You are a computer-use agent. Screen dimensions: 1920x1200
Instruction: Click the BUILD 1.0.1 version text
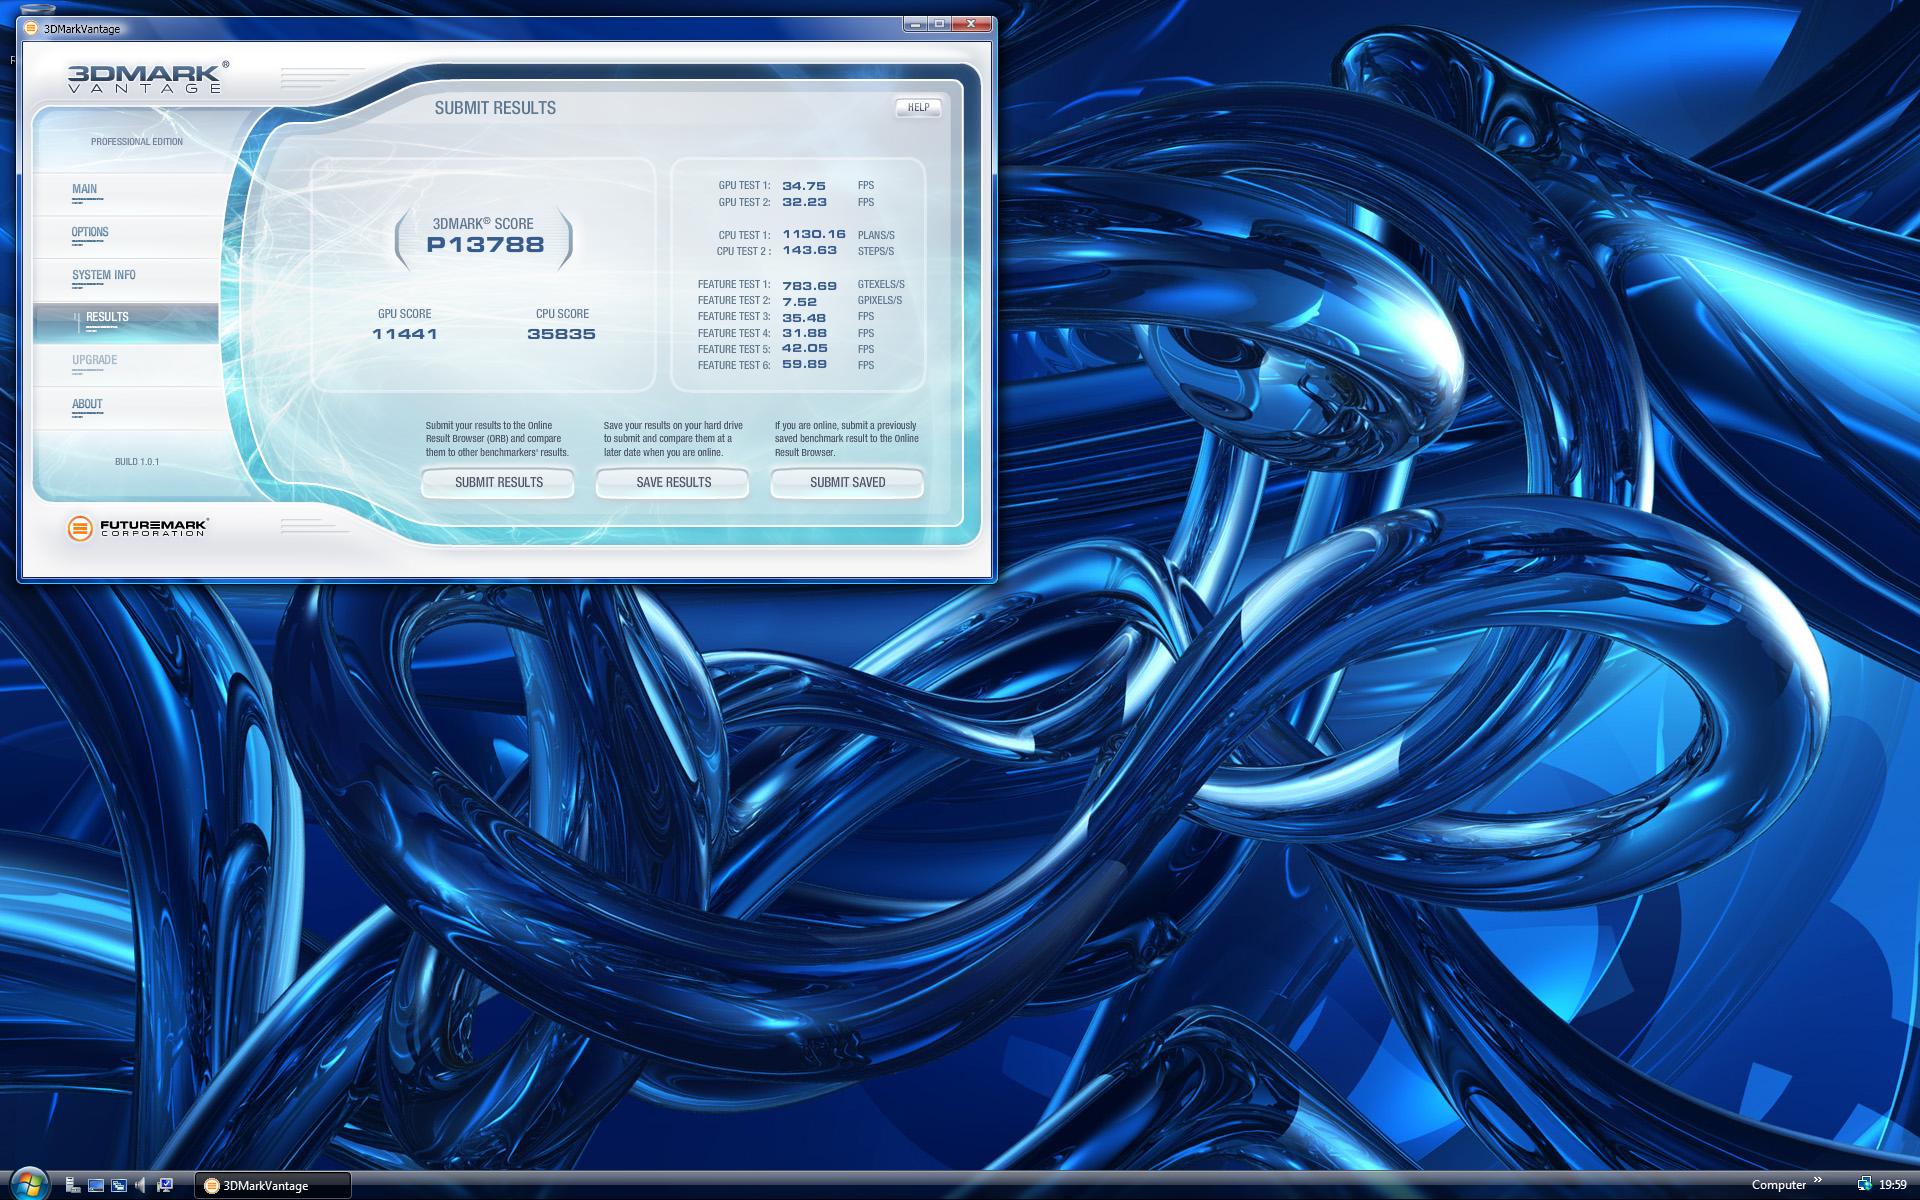click(x=137, y=462)
